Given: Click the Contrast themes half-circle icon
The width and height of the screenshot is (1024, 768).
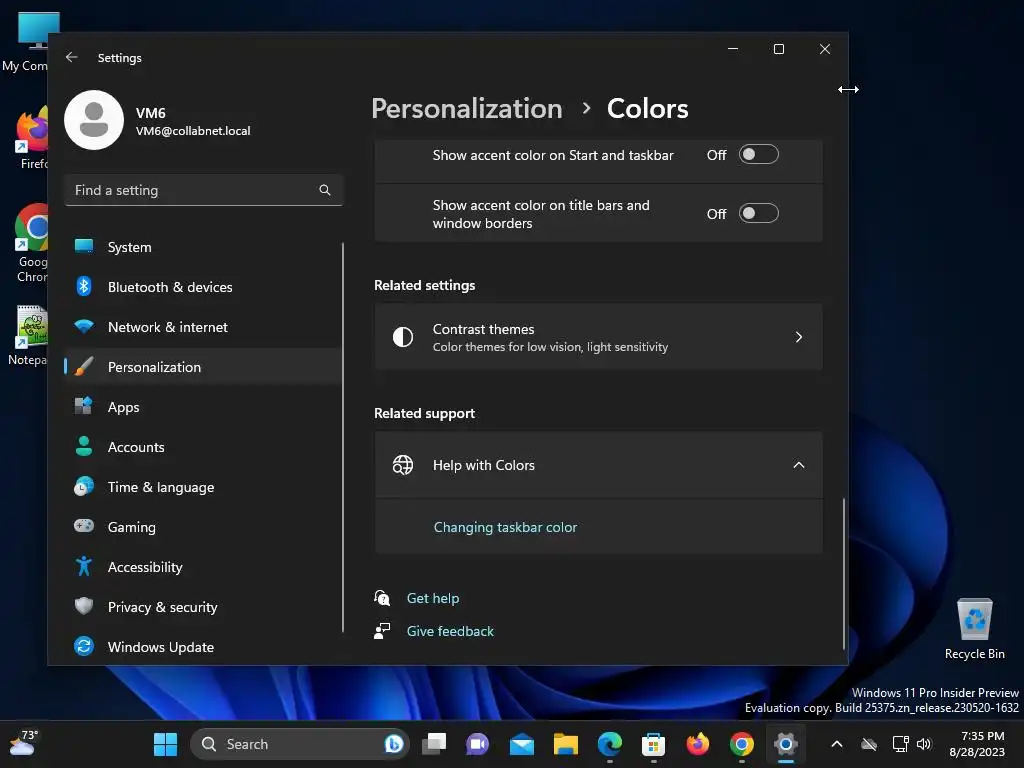Looking at the screenshot, I should pos(403,337).
